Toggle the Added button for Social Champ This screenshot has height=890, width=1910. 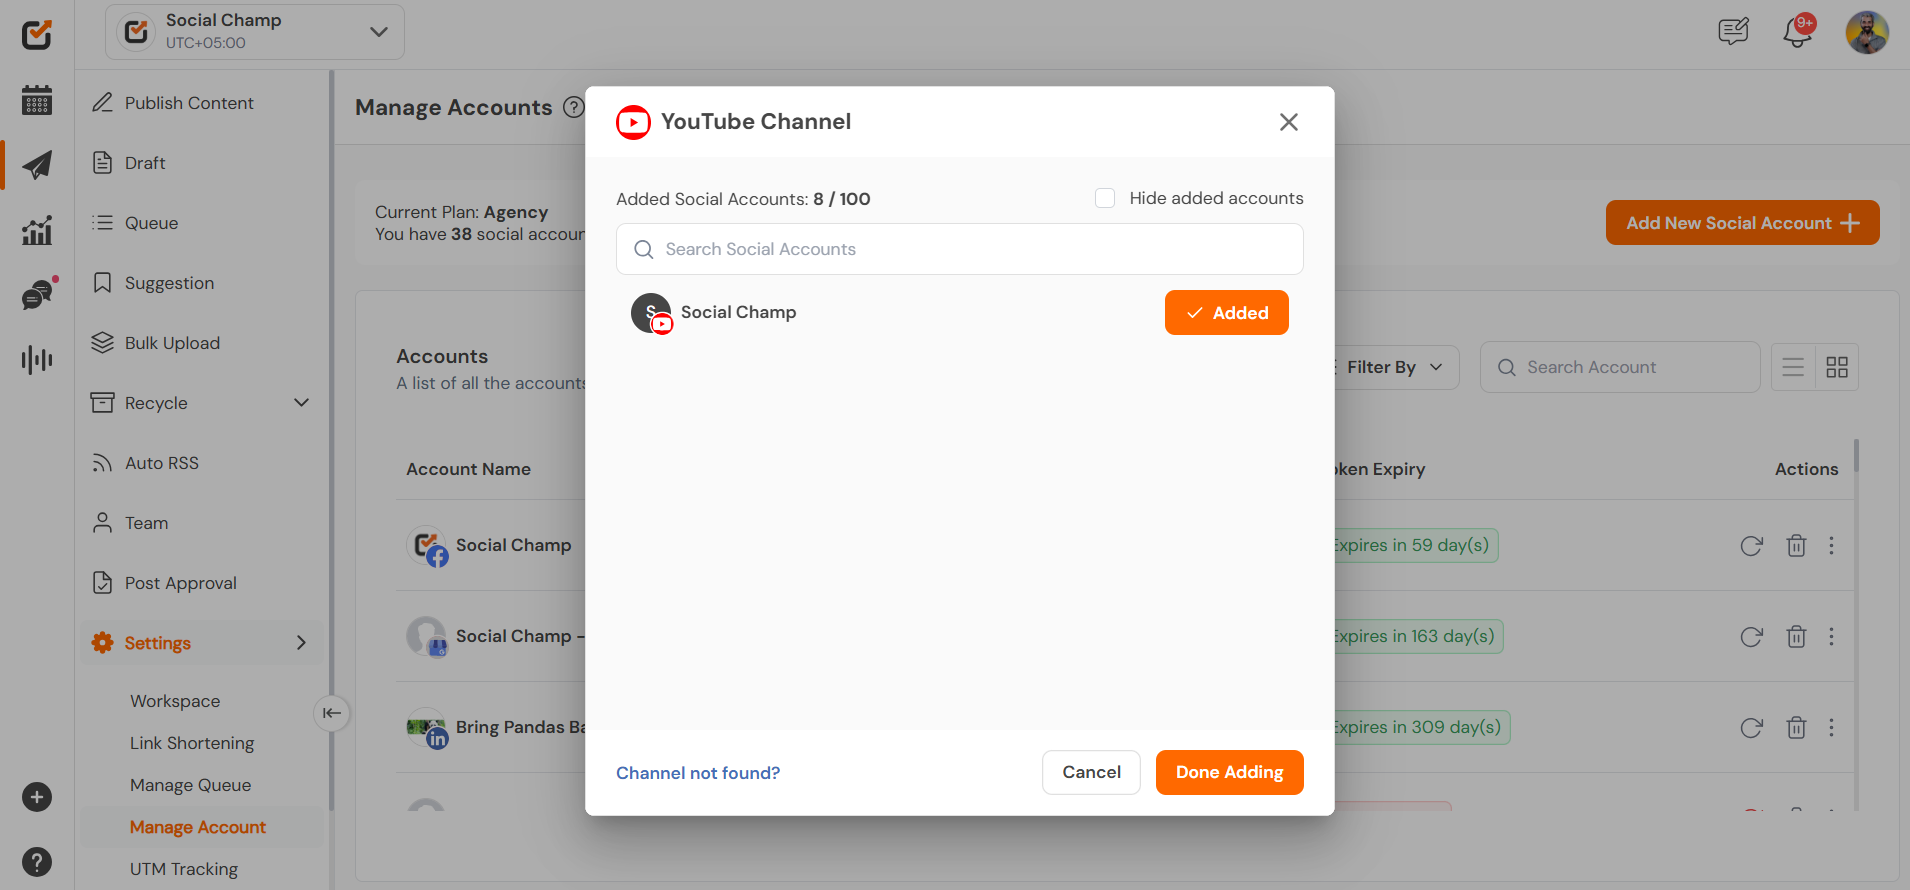1226,313
